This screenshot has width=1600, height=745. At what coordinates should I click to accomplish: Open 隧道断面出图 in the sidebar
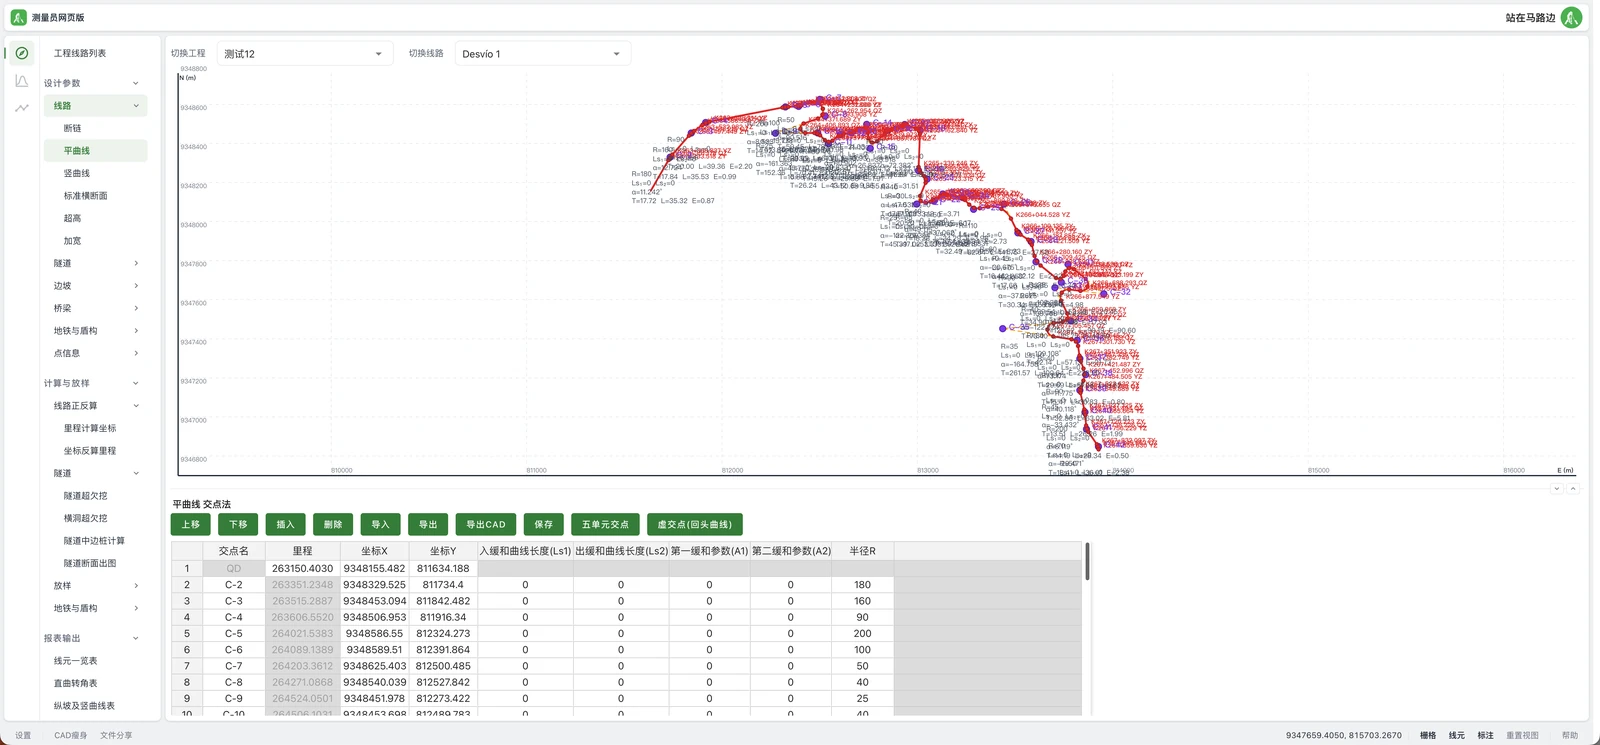click(x=90, y=563)
